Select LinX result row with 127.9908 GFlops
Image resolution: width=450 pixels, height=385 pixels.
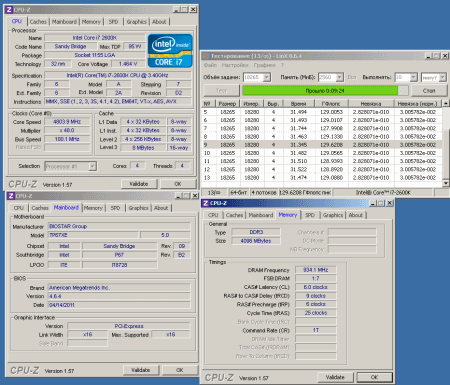(x=322, y=128)
